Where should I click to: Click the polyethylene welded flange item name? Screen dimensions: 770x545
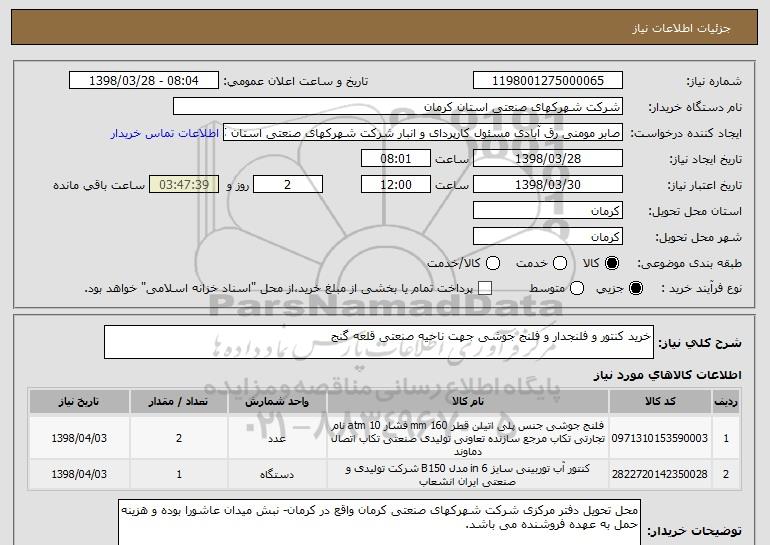(x=468, y=438)
